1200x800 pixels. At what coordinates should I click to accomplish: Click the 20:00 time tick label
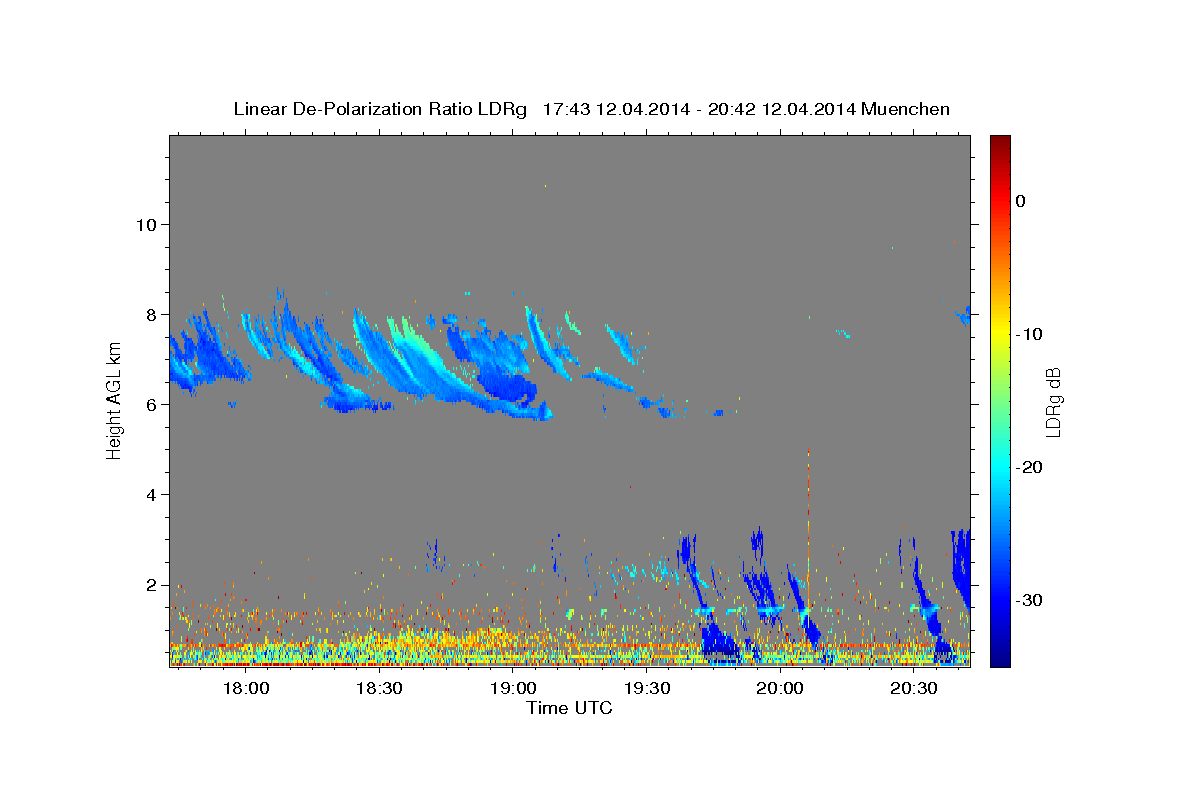coord(780,689)
